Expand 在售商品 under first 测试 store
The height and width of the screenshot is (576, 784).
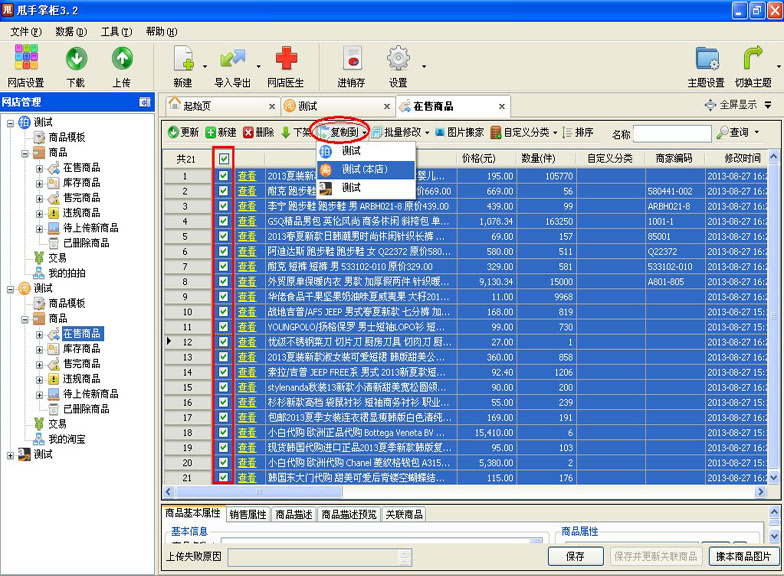[x=39, y=168]
